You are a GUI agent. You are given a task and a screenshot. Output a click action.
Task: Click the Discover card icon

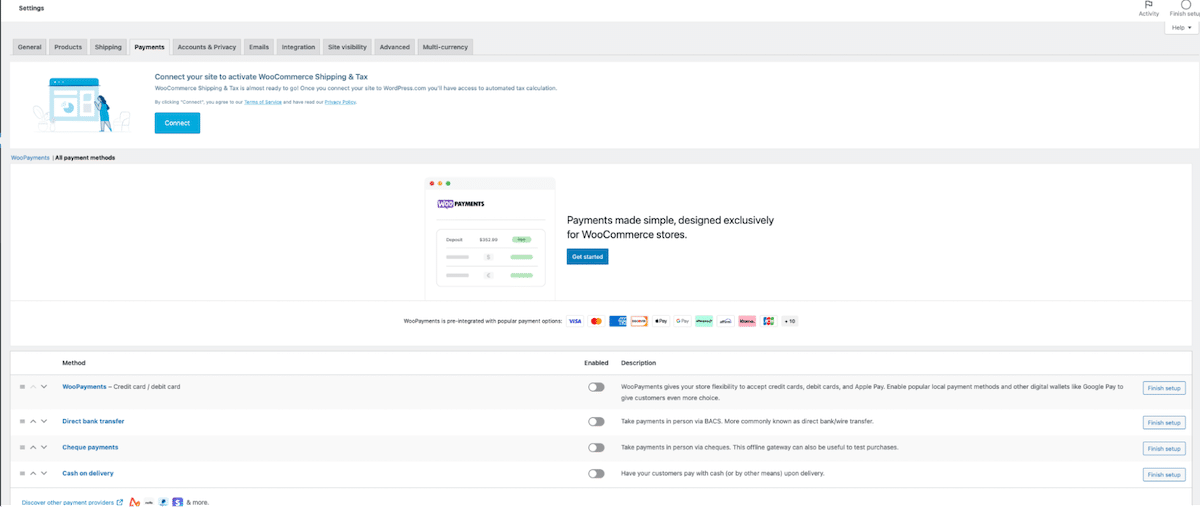(639, 321)
